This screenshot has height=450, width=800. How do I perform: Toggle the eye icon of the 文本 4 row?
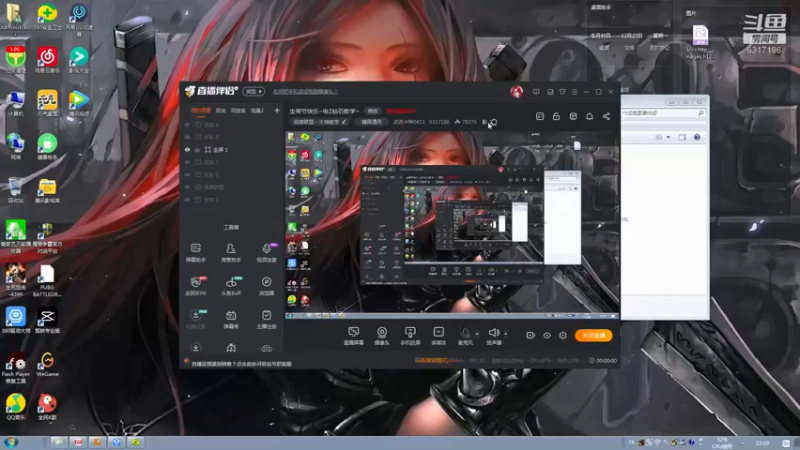coord(187,124)
